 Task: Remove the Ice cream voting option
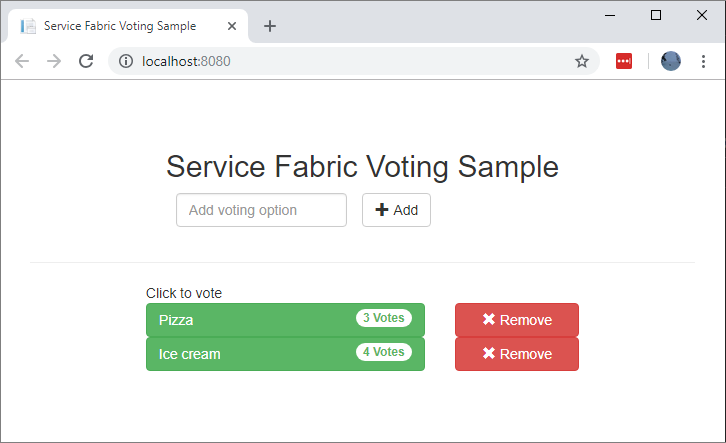[516, 354]
